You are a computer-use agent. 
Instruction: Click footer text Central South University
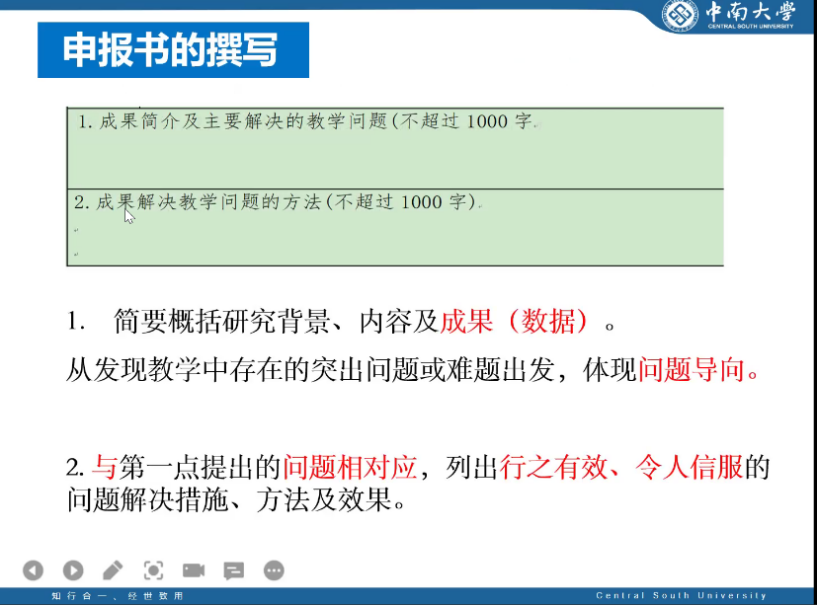pyautogui.click(x=681, y=596)
